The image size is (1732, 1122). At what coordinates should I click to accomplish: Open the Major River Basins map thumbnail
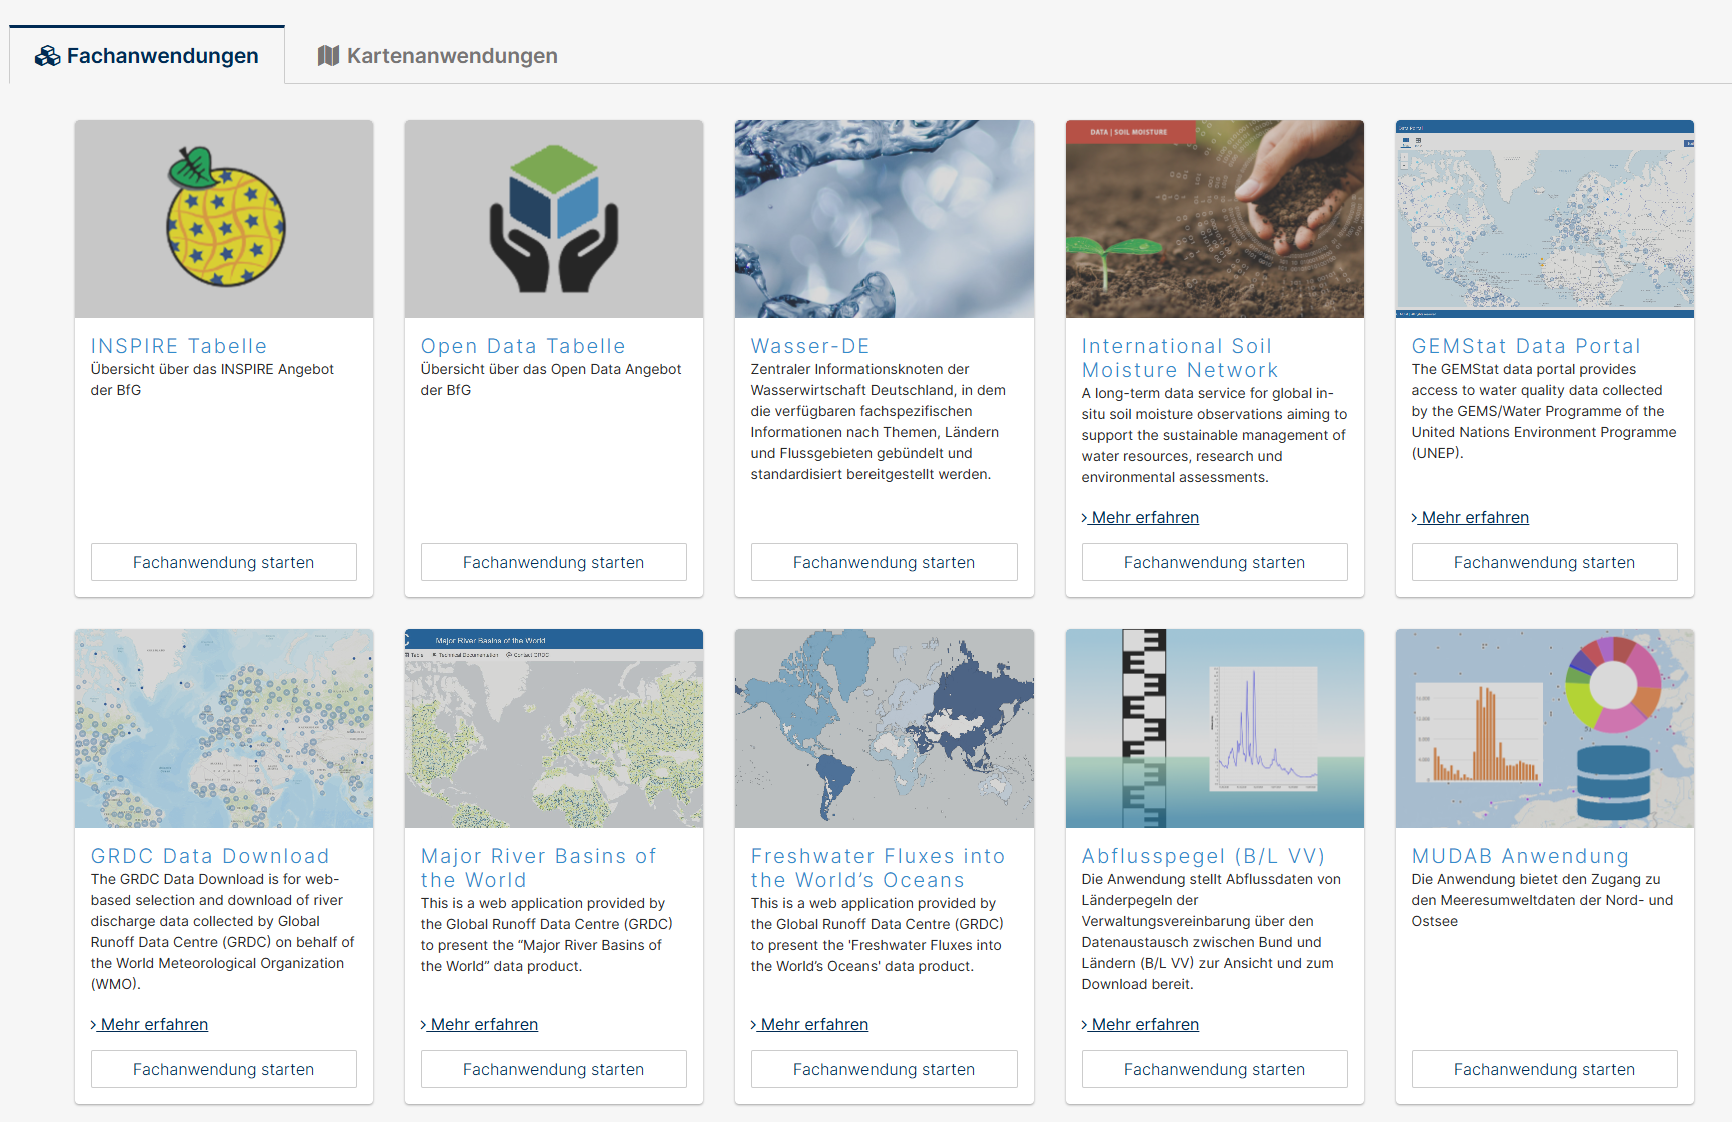coord(554,728)
